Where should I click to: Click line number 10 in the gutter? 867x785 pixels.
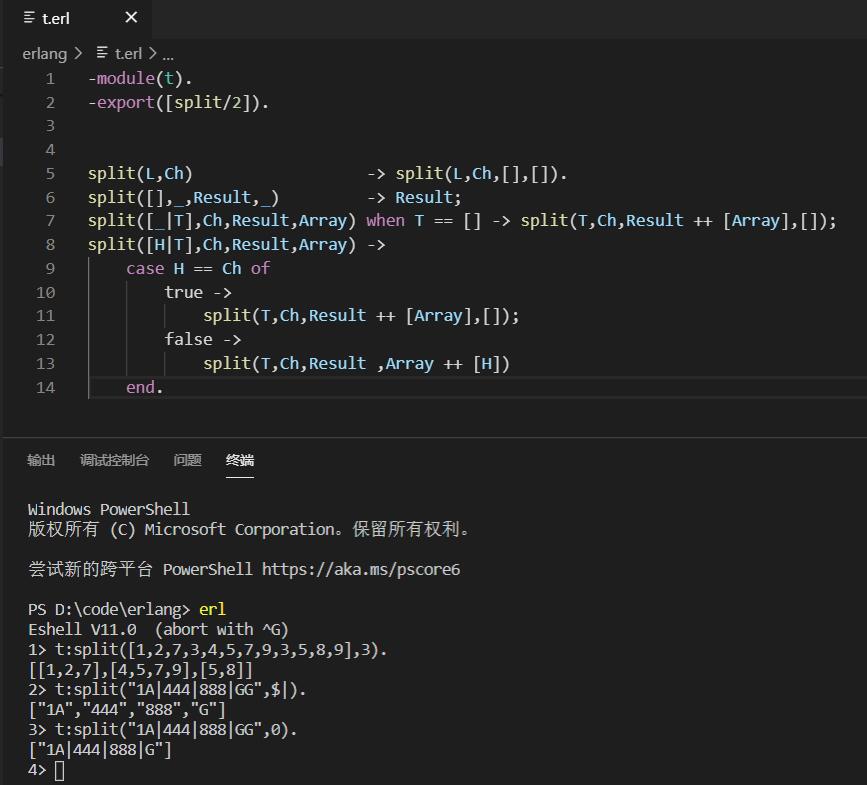click(x=46, y=292)
